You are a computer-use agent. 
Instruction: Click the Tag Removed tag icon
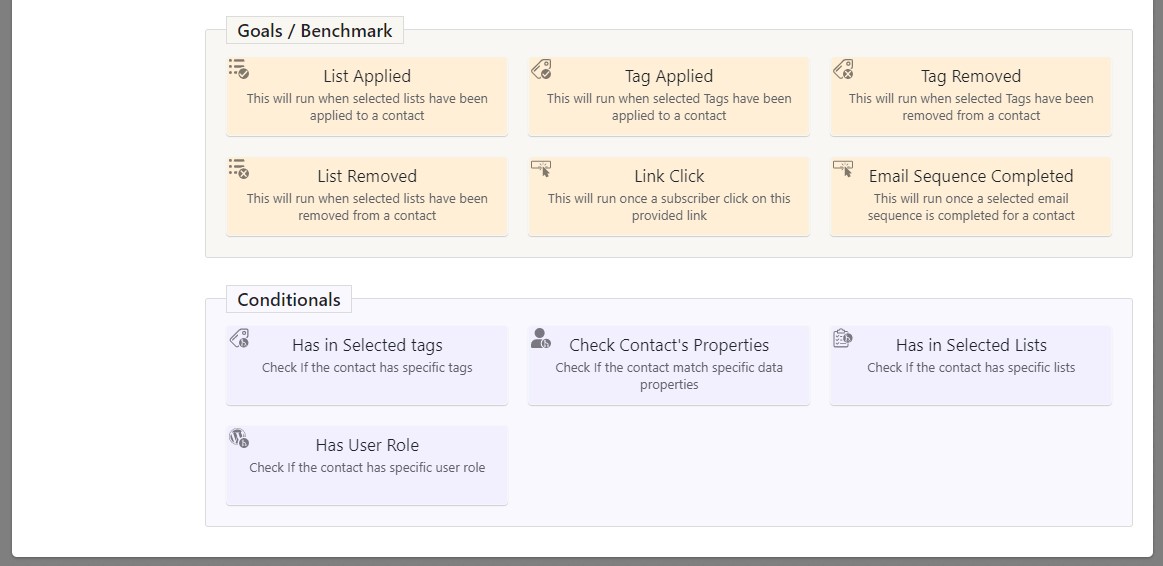(843, 69)
